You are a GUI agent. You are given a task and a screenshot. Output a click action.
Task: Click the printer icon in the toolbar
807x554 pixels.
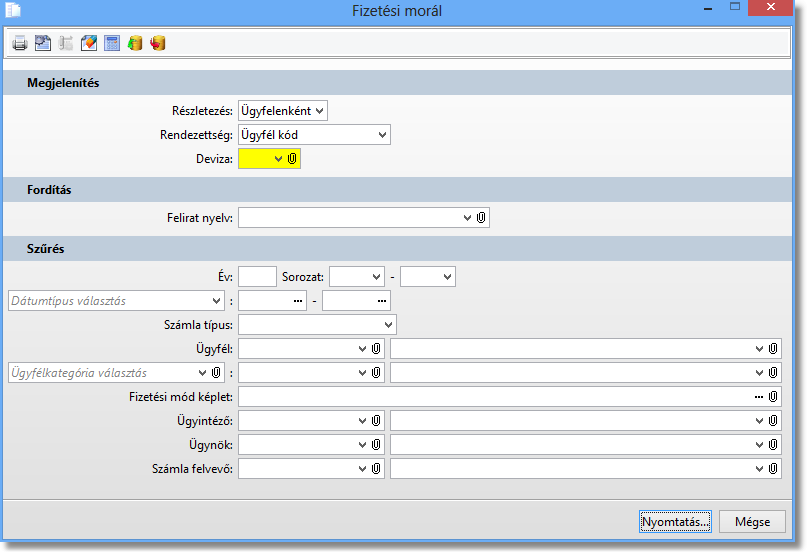coord(20,43)
